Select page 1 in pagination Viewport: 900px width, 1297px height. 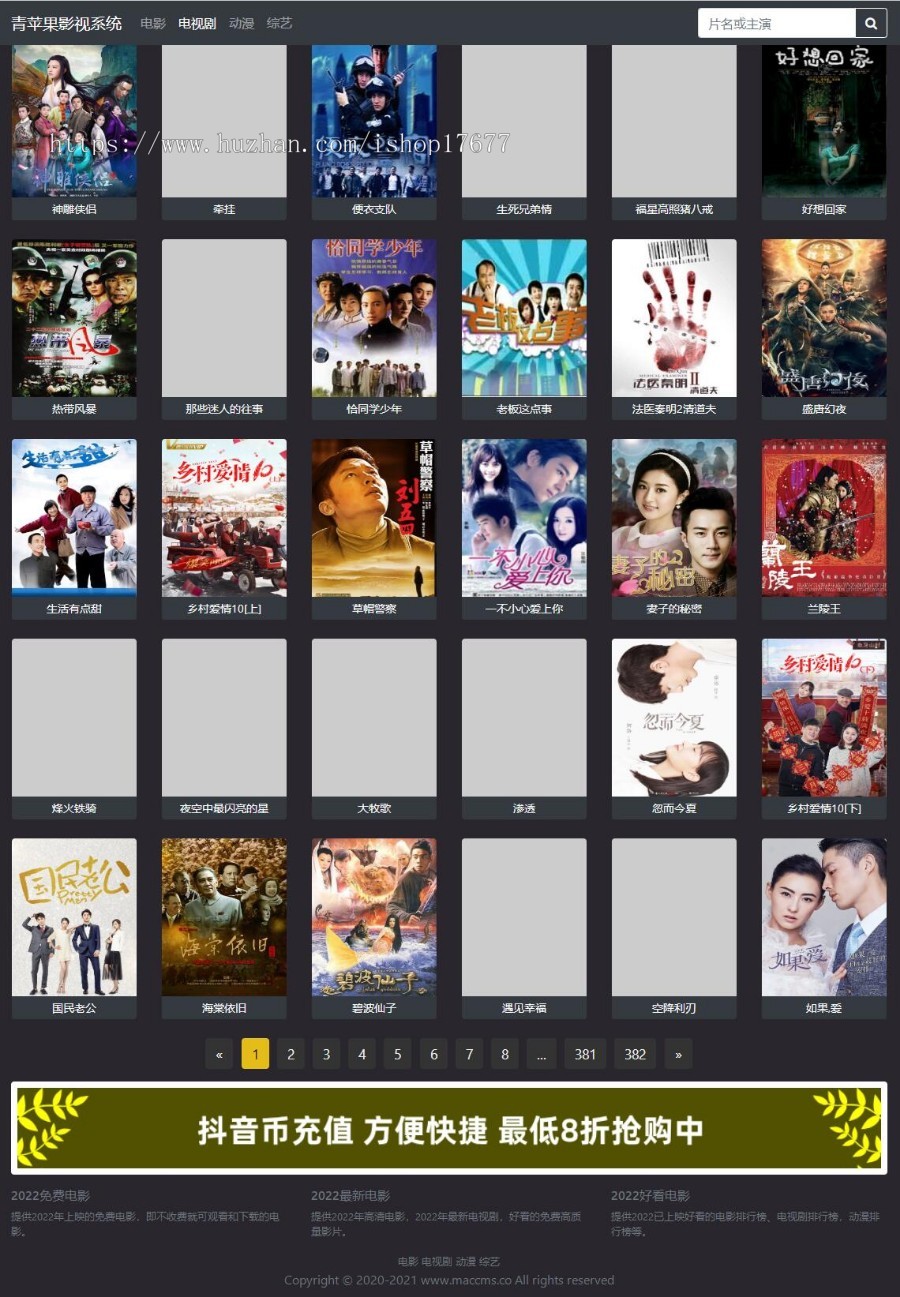[x=255, y=1054]
